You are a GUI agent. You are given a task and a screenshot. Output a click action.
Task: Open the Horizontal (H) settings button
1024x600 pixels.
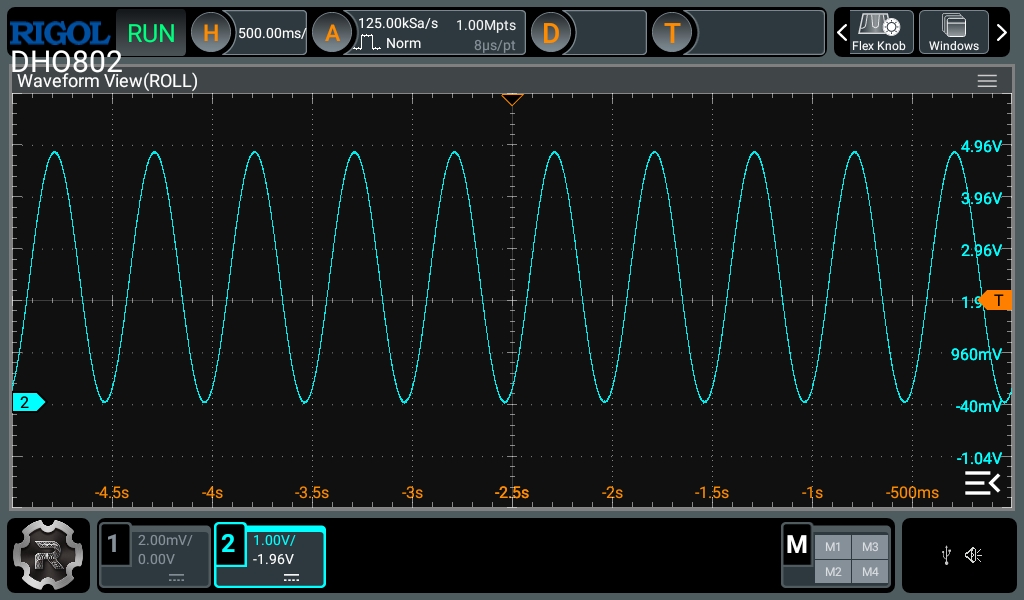210,33
